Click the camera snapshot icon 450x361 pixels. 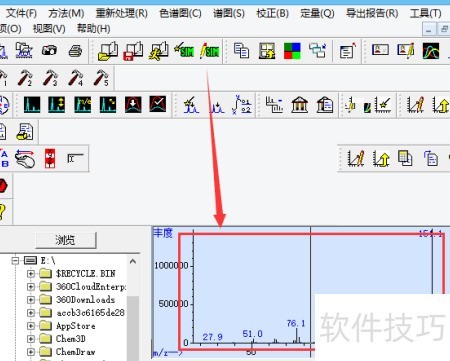click(x=49, y=51)
